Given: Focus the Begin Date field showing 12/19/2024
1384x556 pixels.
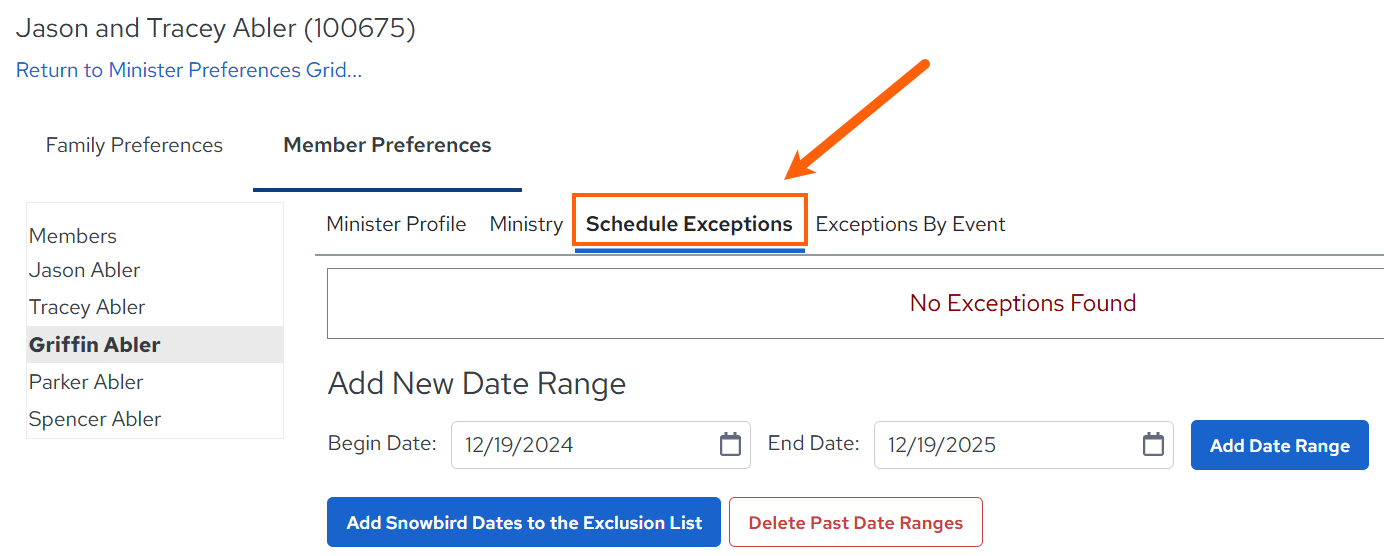Looking at the screenshot, I should coord(600,445).
